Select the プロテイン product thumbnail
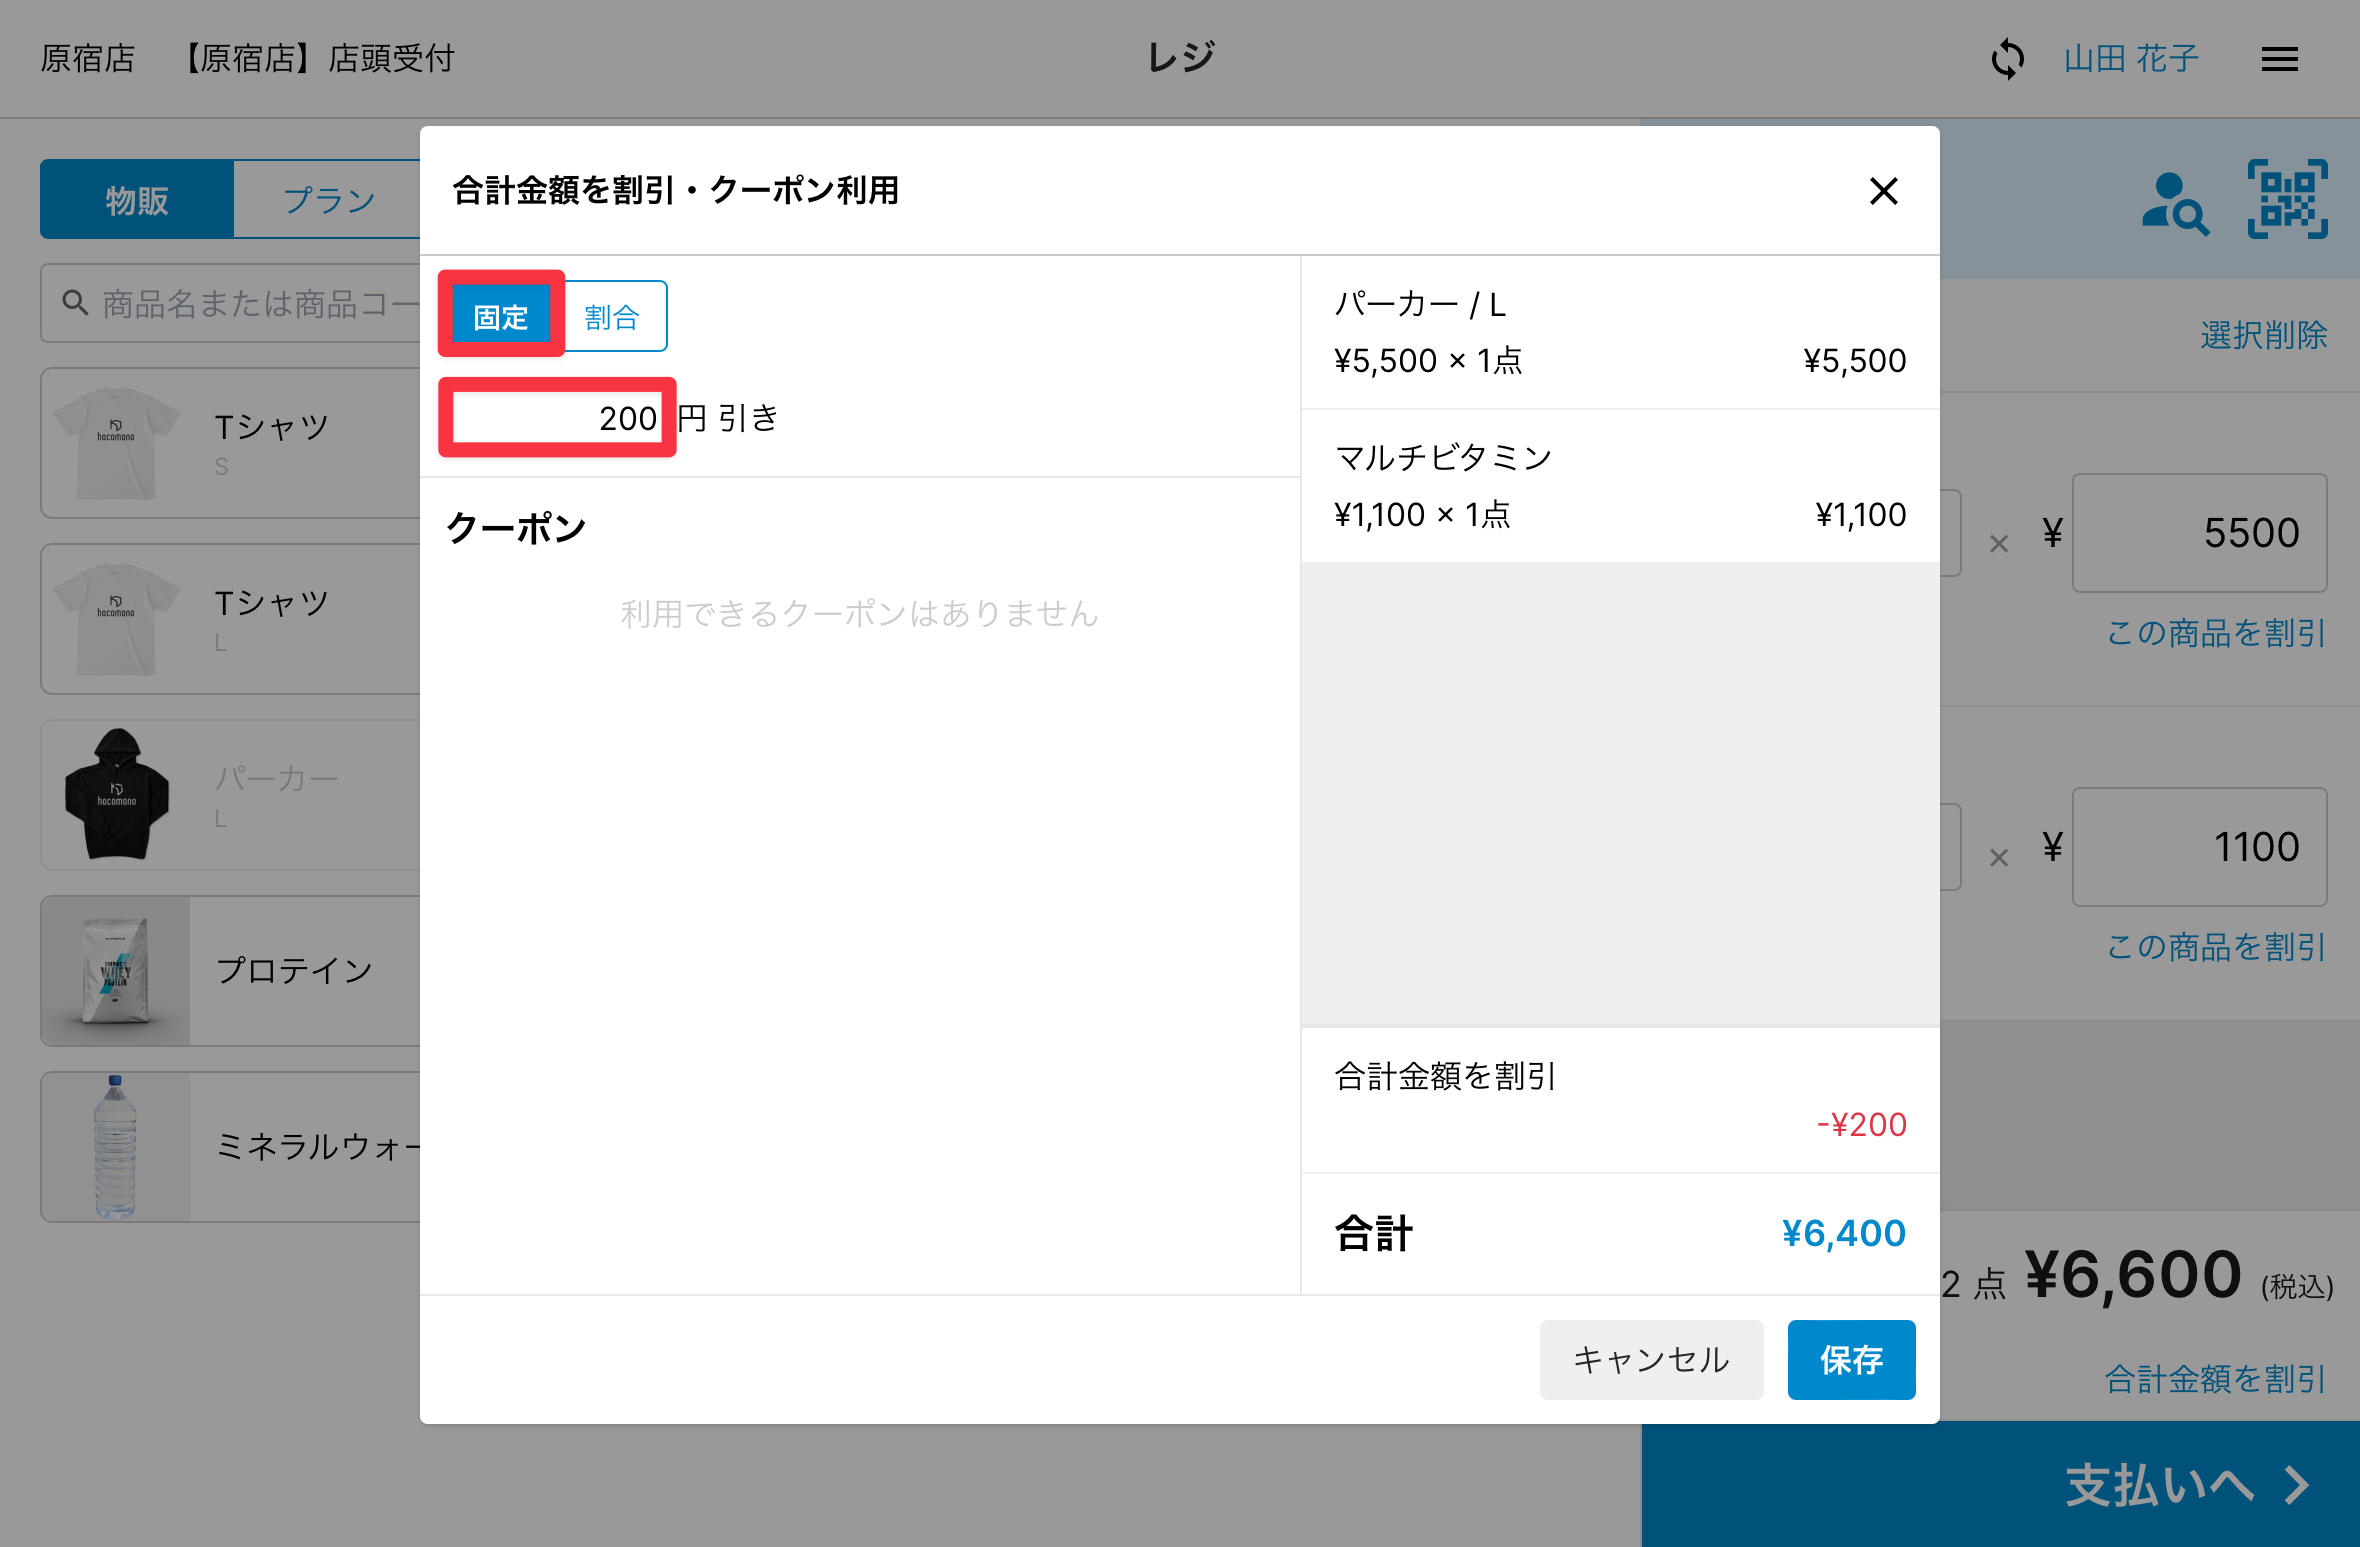Screen dimensions: 2360x1547 (116, 971)
